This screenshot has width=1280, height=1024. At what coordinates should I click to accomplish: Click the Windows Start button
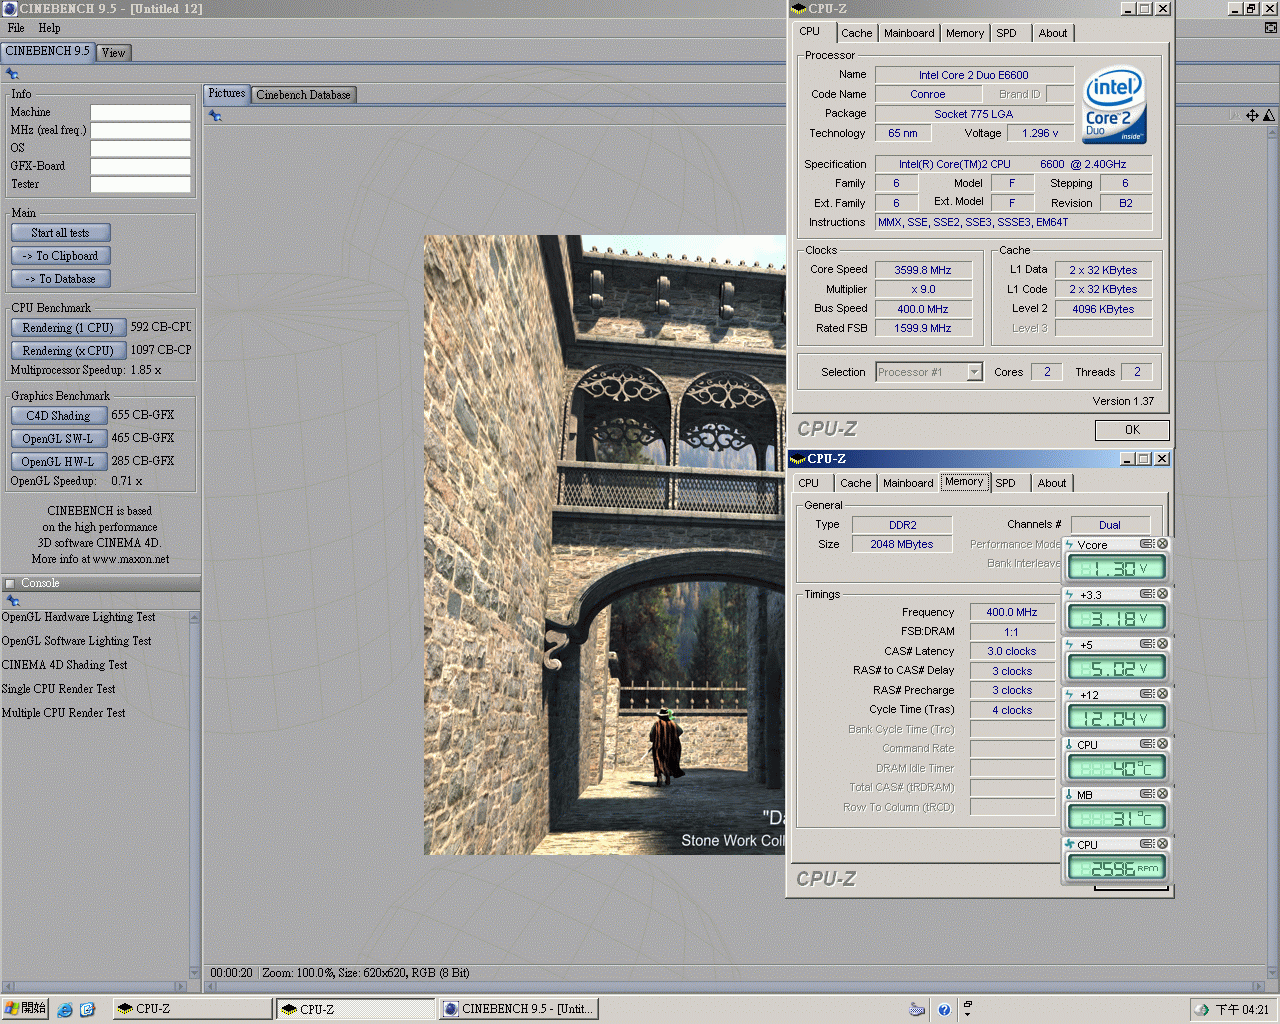point(25,1009)
